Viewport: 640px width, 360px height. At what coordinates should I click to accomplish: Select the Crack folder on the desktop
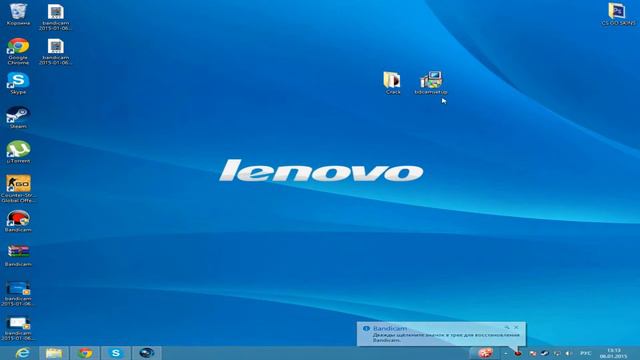393,83
